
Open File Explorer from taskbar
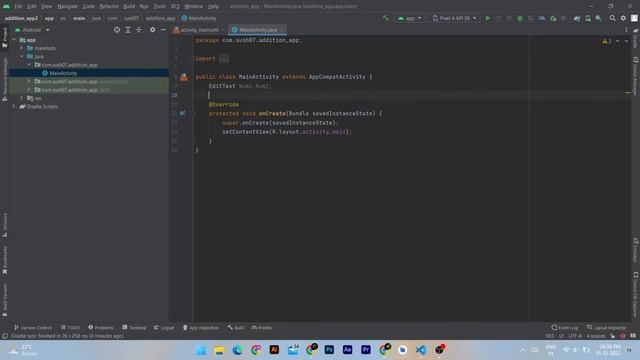coord(219,350)
